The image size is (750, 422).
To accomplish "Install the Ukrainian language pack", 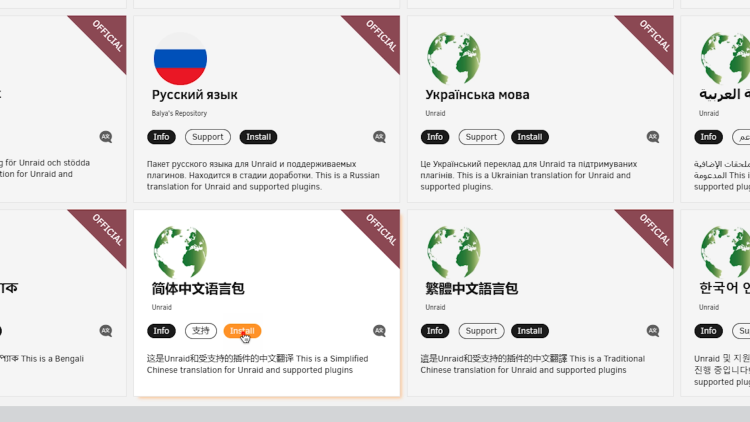I will pos(530,137).
